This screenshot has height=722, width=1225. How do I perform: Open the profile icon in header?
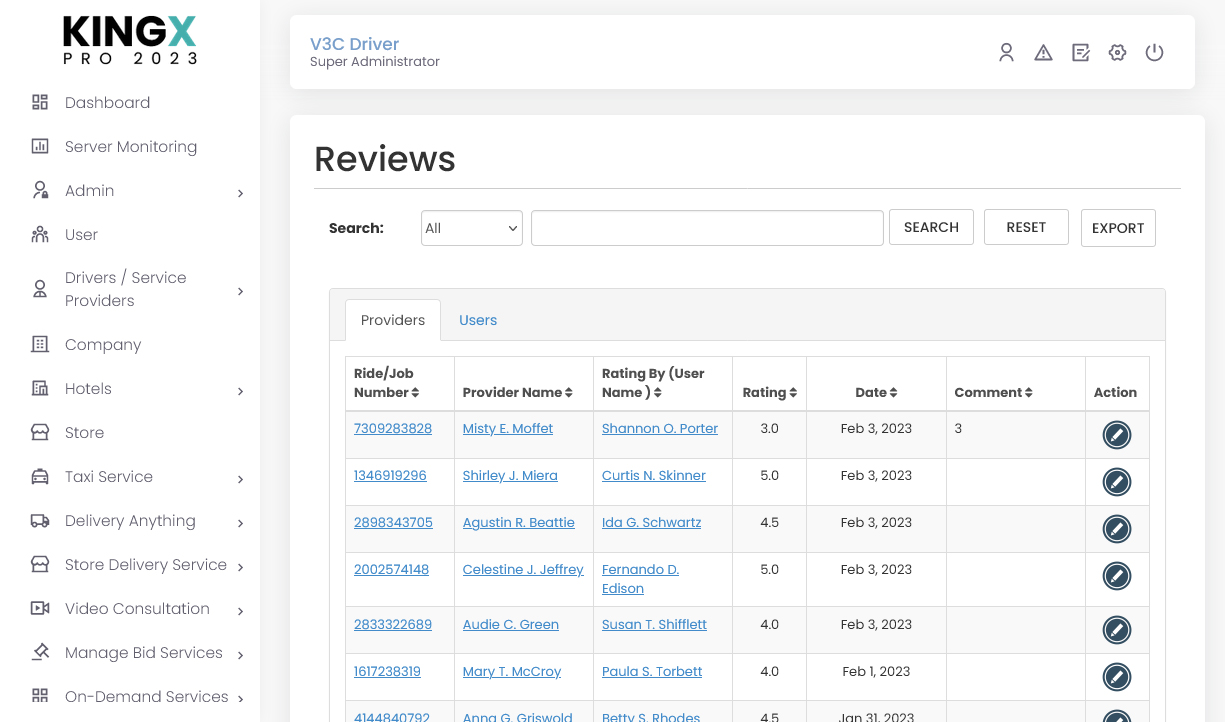click(x=1007, y=53)
